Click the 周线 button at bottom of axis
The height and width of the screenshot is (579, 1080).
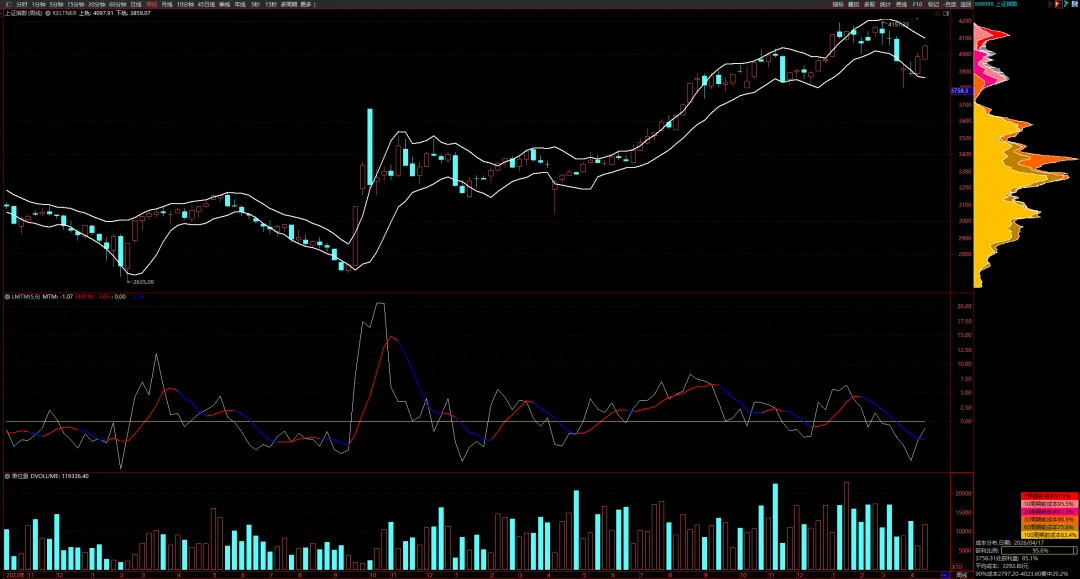[x=962, y=575]
